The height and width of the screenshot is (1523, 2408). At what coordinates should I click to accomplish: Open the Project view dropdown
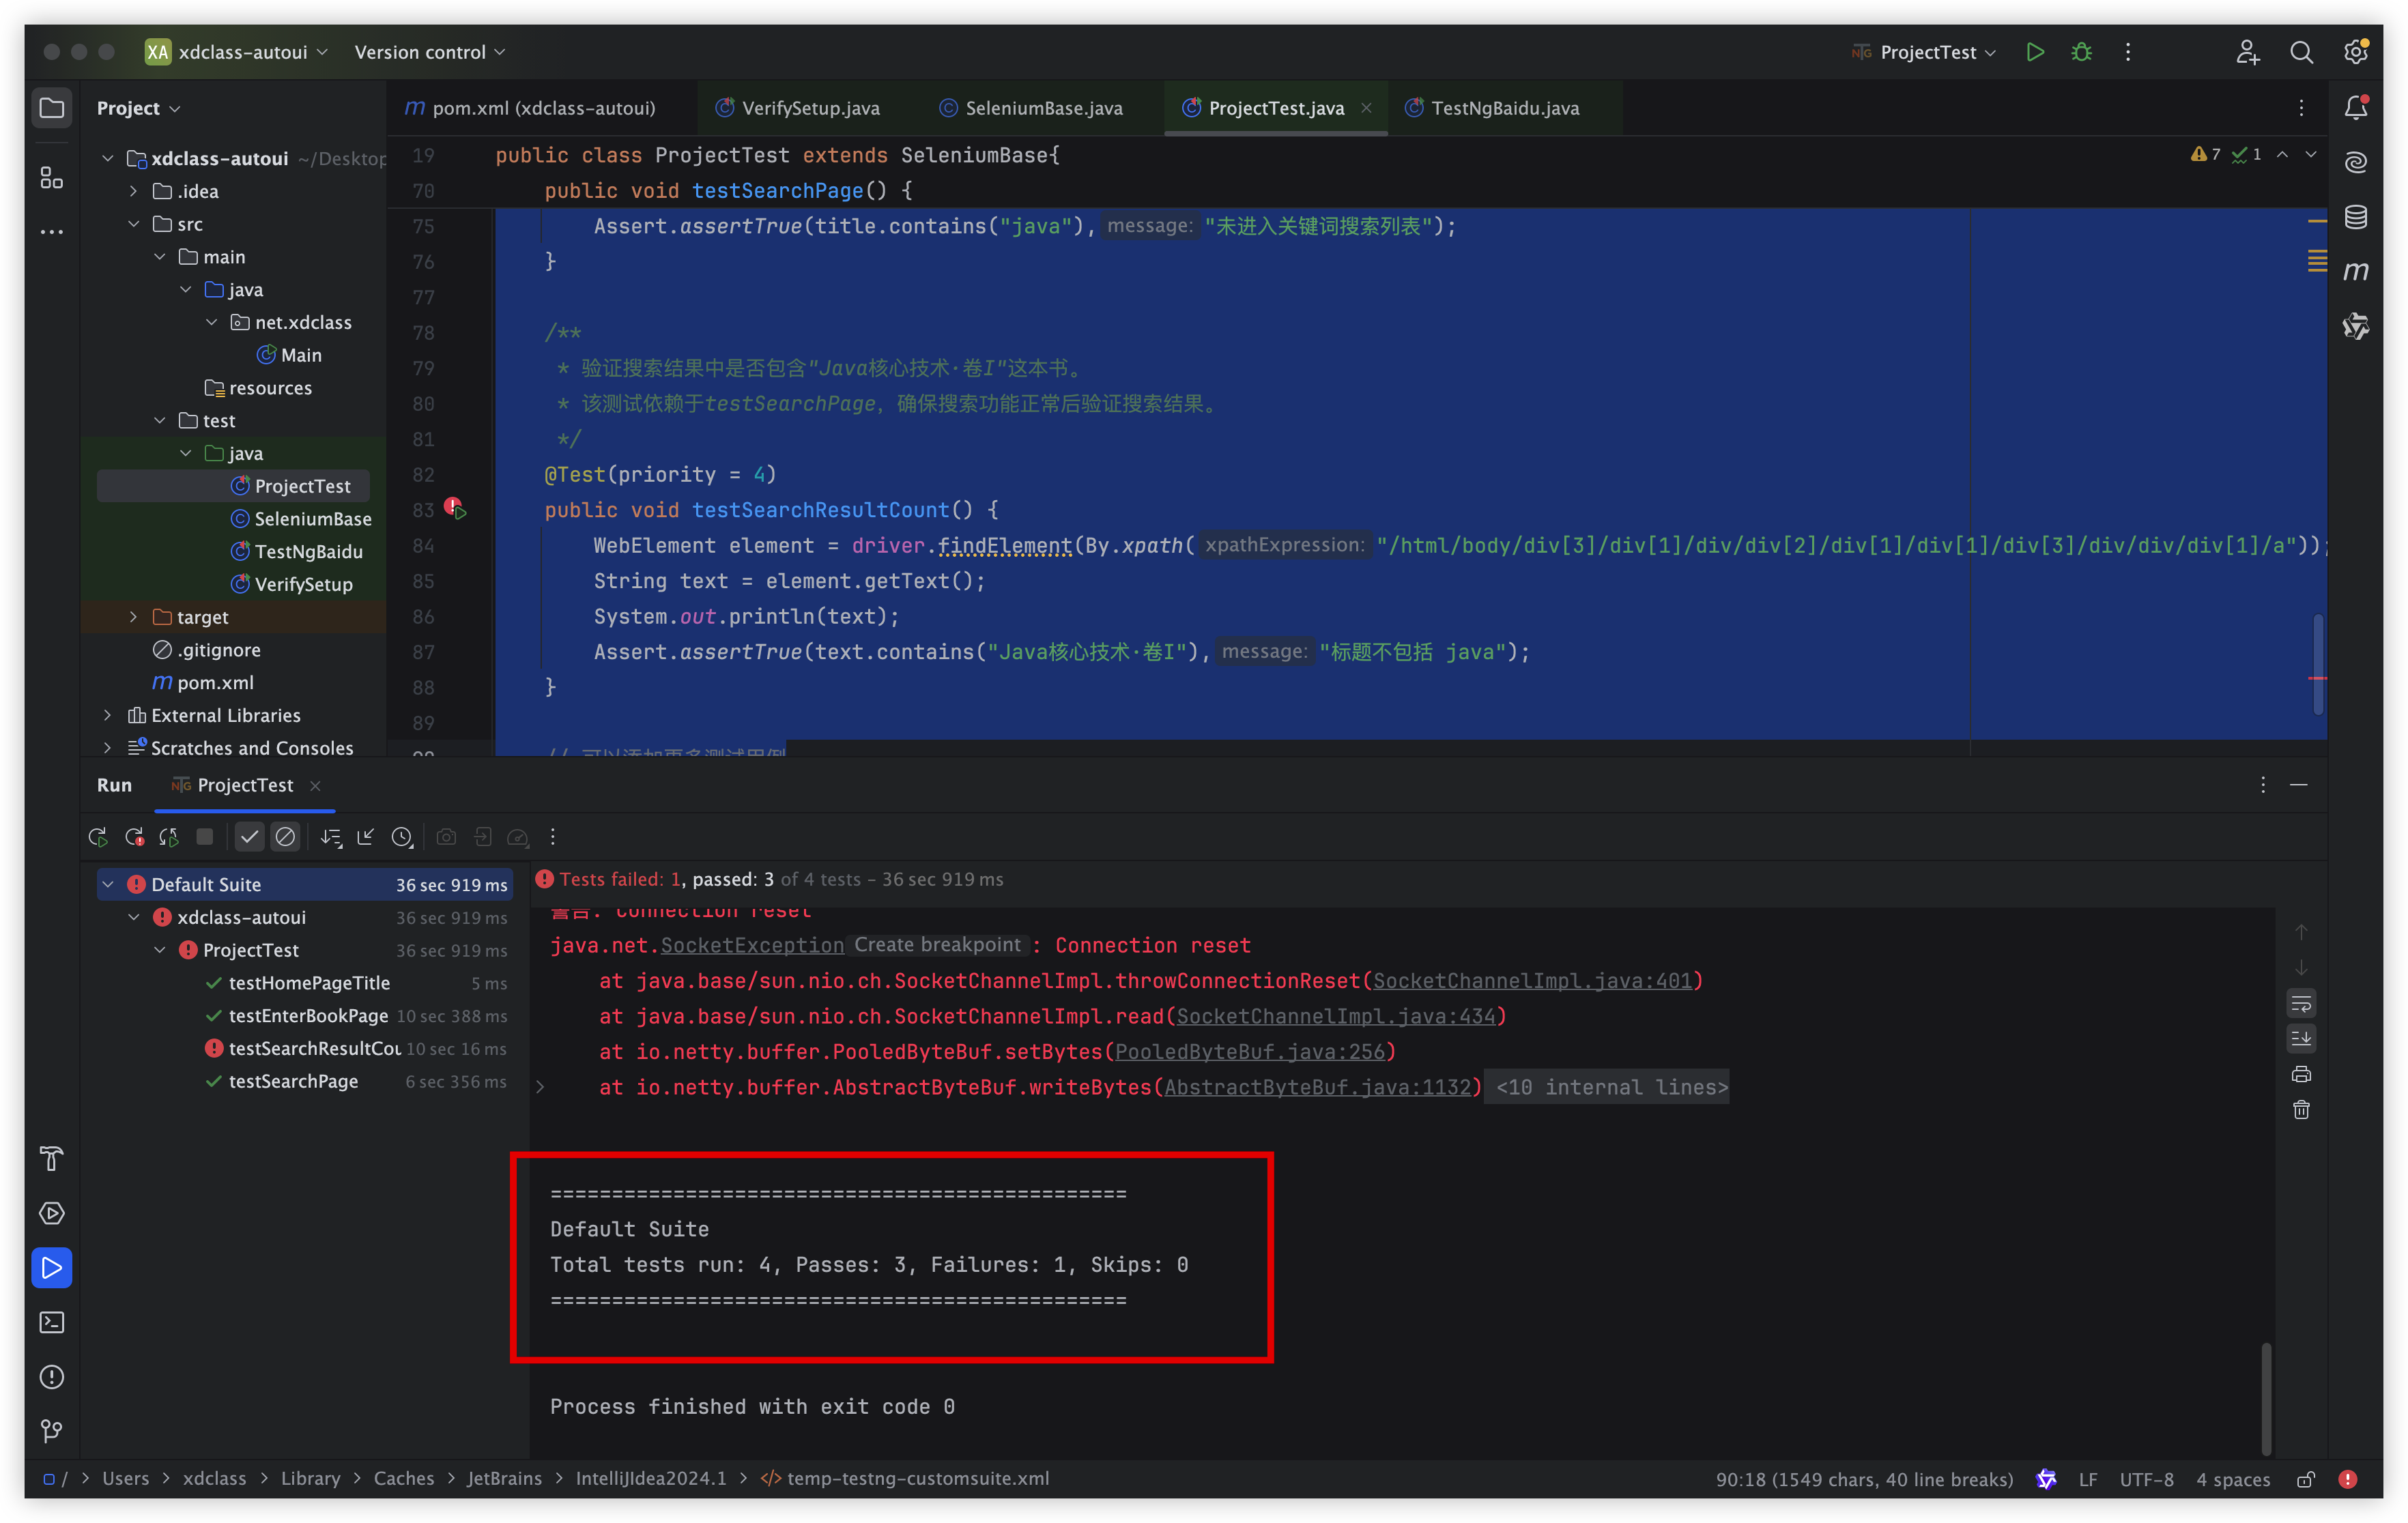139,108
